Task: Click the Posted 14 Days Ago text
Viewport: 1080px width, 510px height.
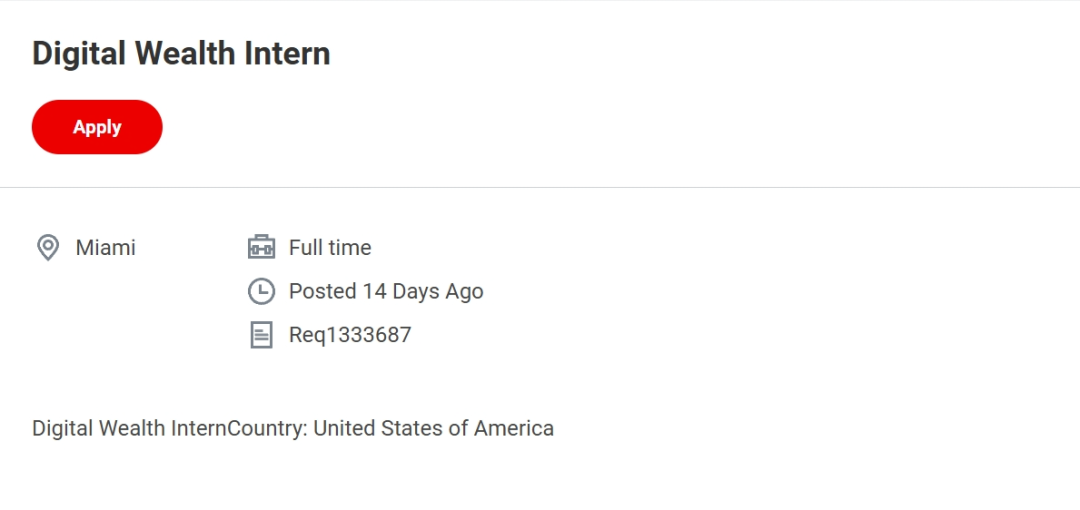Action: pos(386,292)
